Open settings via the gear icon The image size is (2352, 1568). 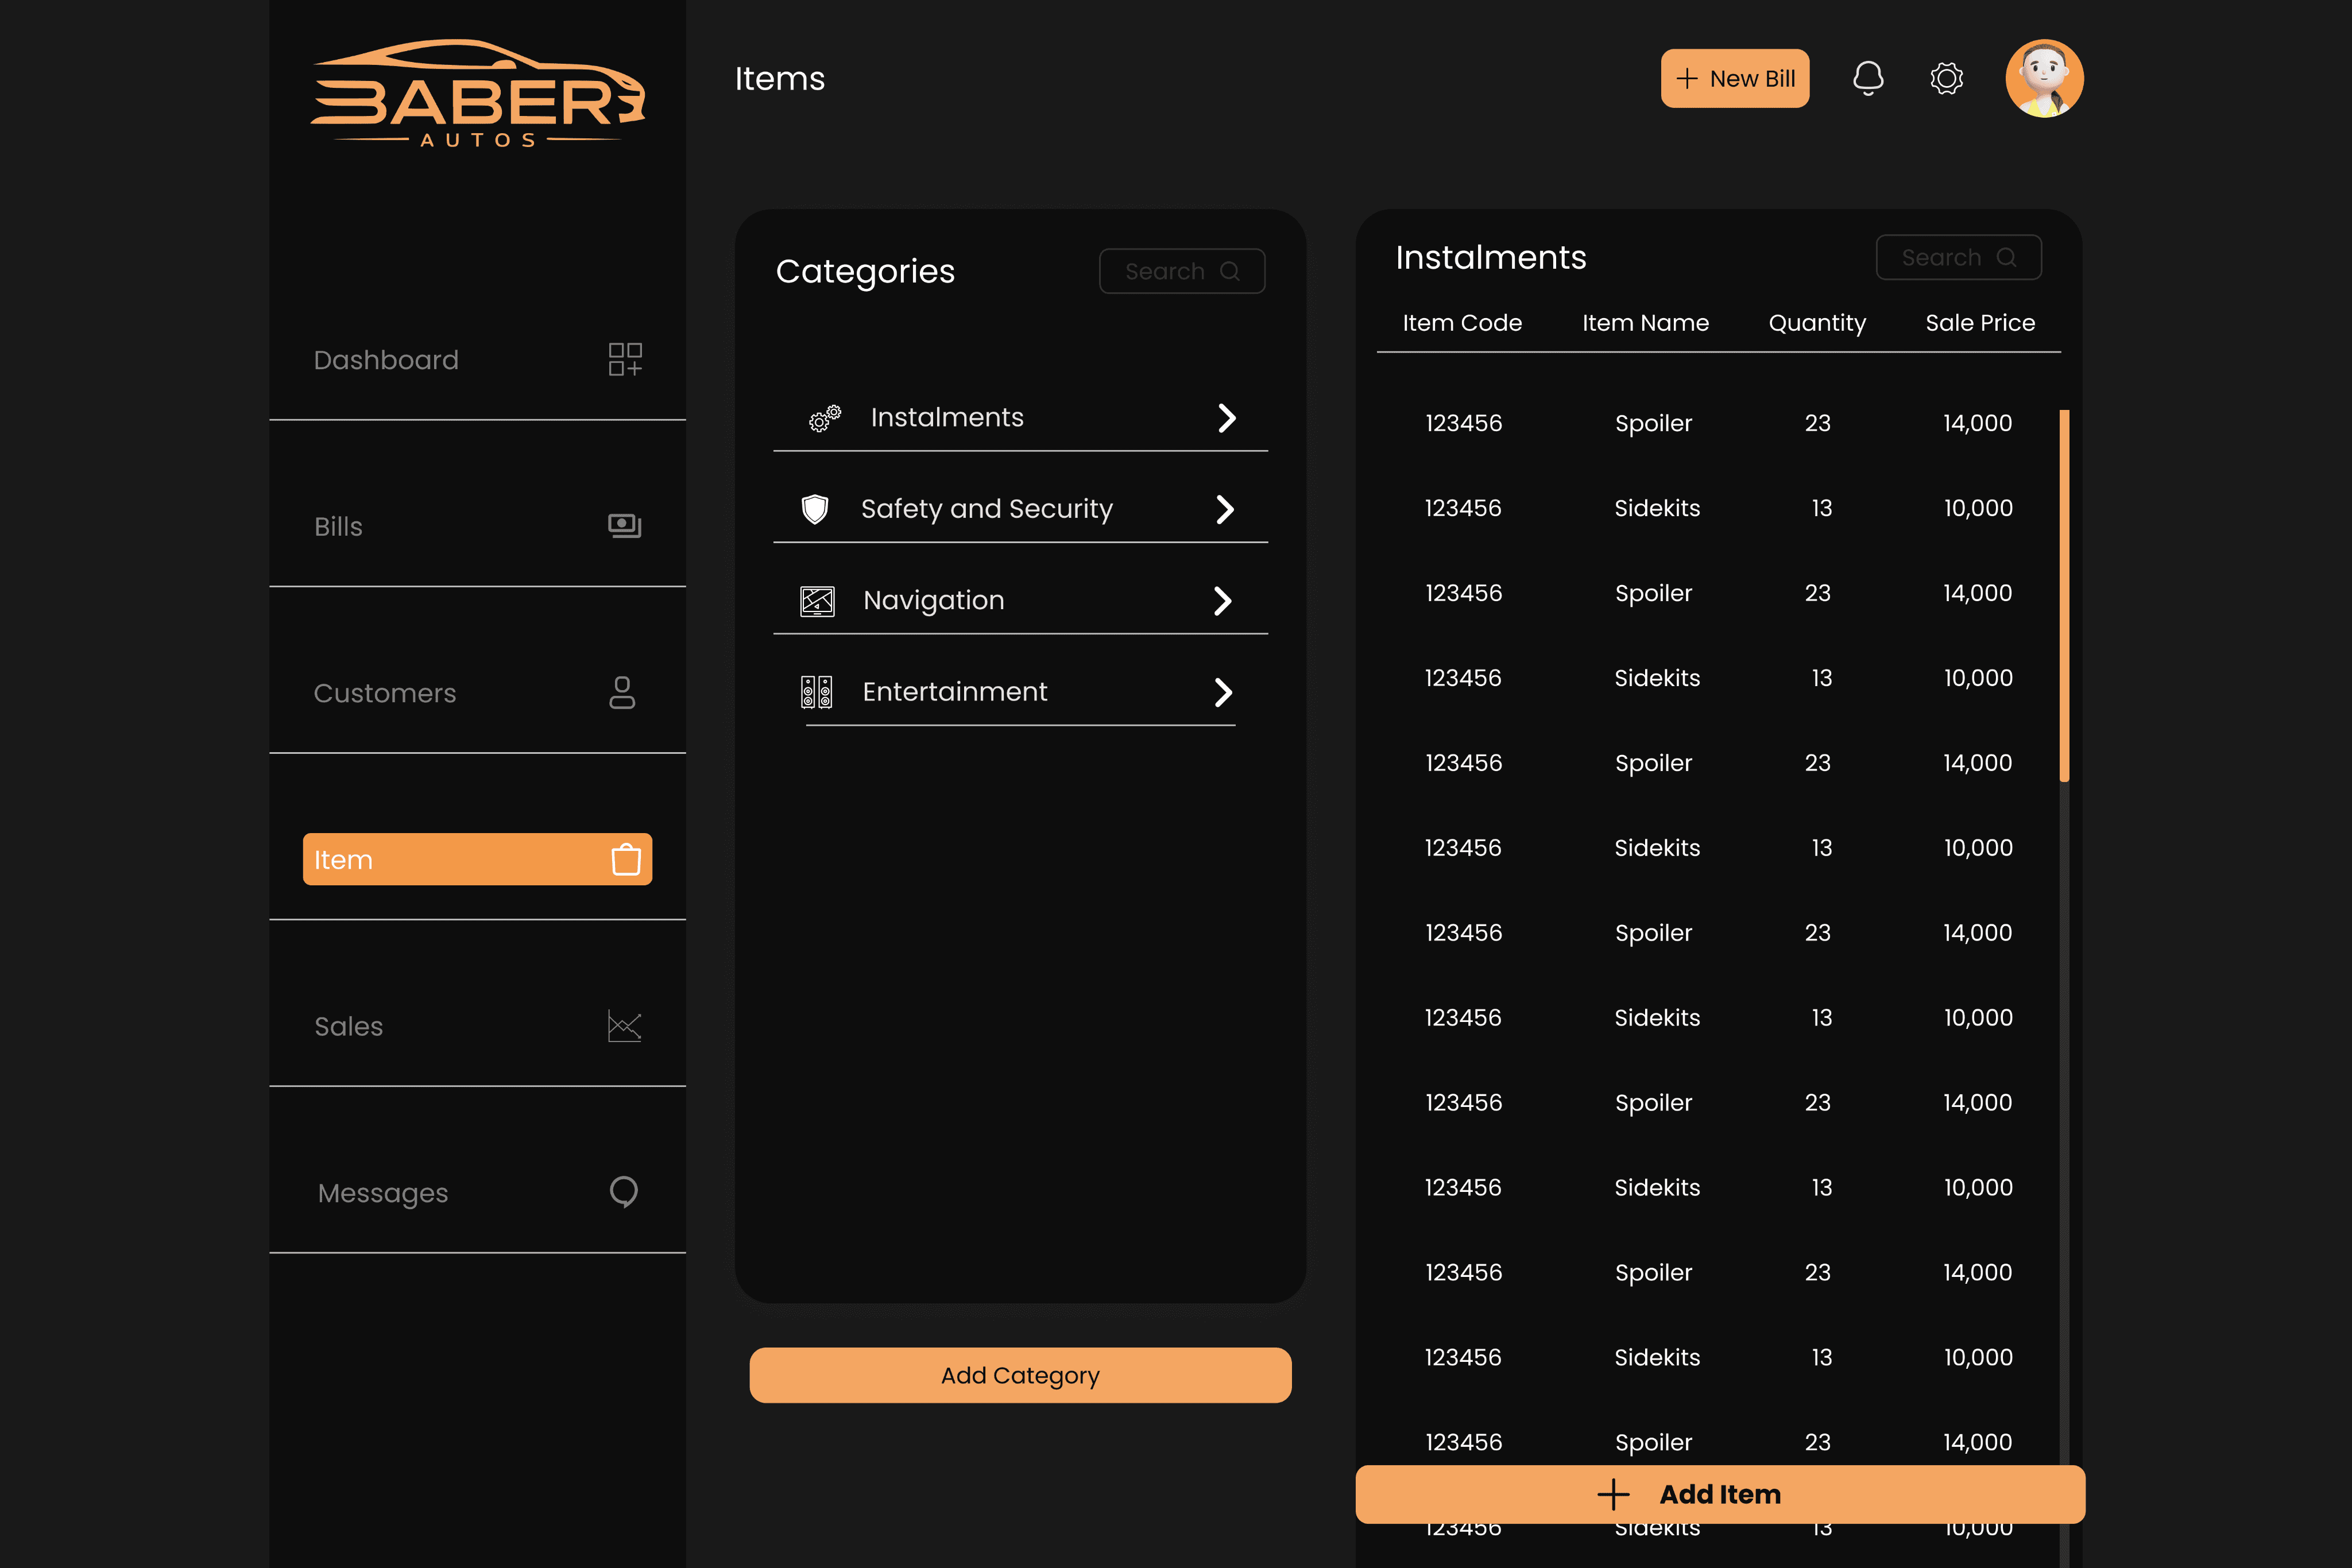[x=1946, y=78]
